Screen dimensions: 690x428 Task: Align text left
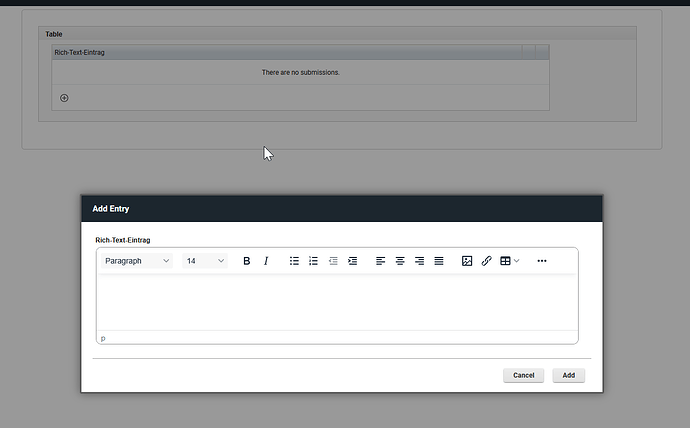click(381, 261)
